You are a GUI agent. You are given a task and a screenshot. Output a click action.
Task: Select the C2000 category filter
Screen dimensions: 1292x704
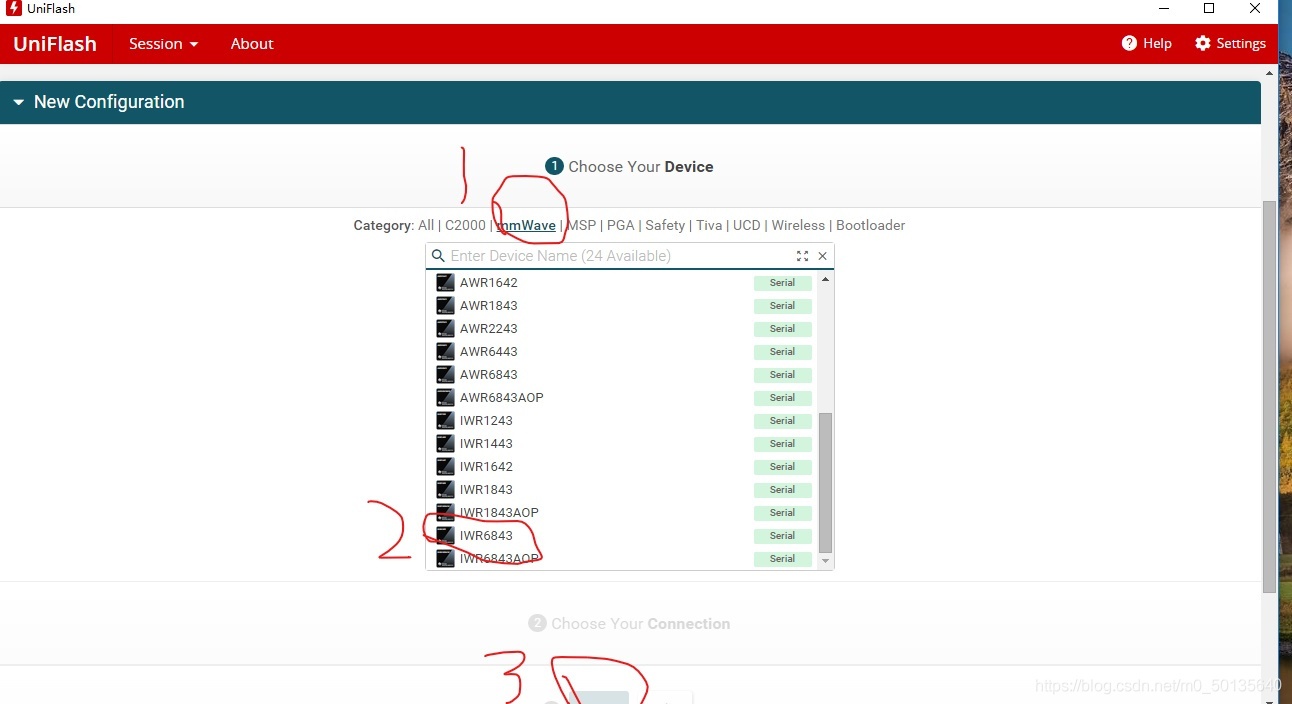[x=465, y=225]
